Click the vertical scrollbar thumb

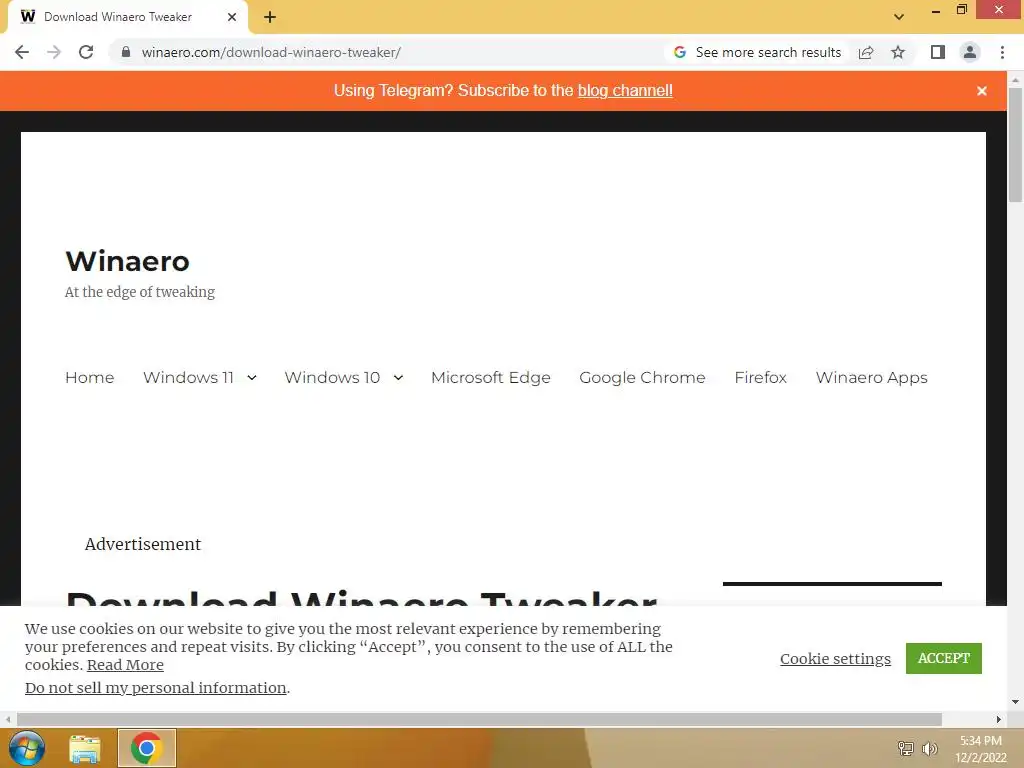(1015, 144)
